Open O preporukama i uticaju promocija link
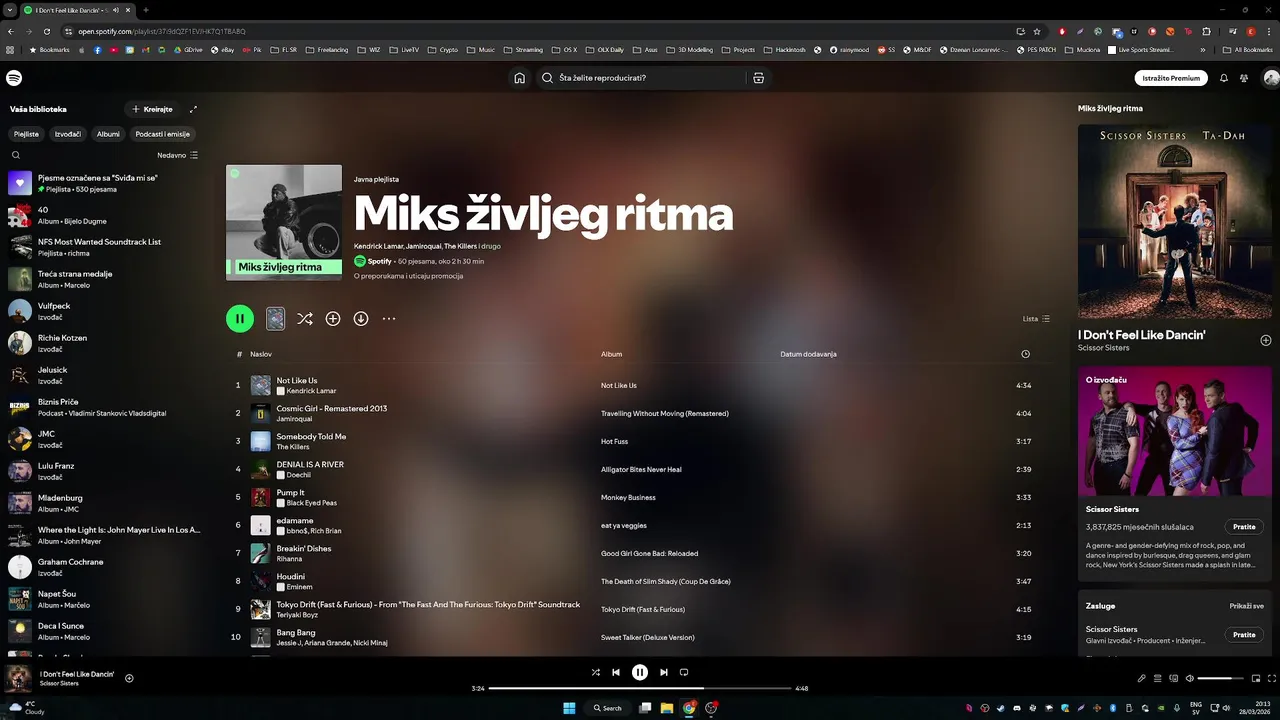Image resolution: width=1280 pixels, height=720 pixels. pos(408,276)
